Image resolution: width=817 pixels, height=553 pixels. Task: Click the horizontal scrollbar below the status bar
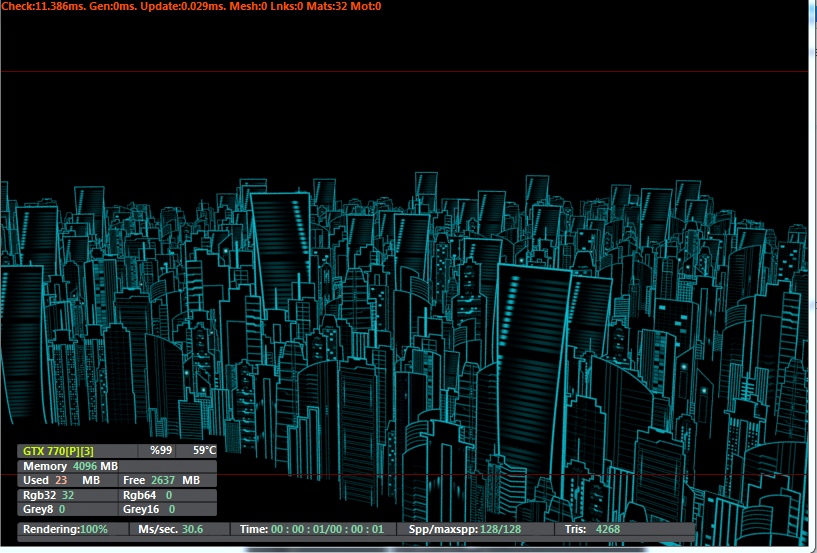[x=445, y=549]
